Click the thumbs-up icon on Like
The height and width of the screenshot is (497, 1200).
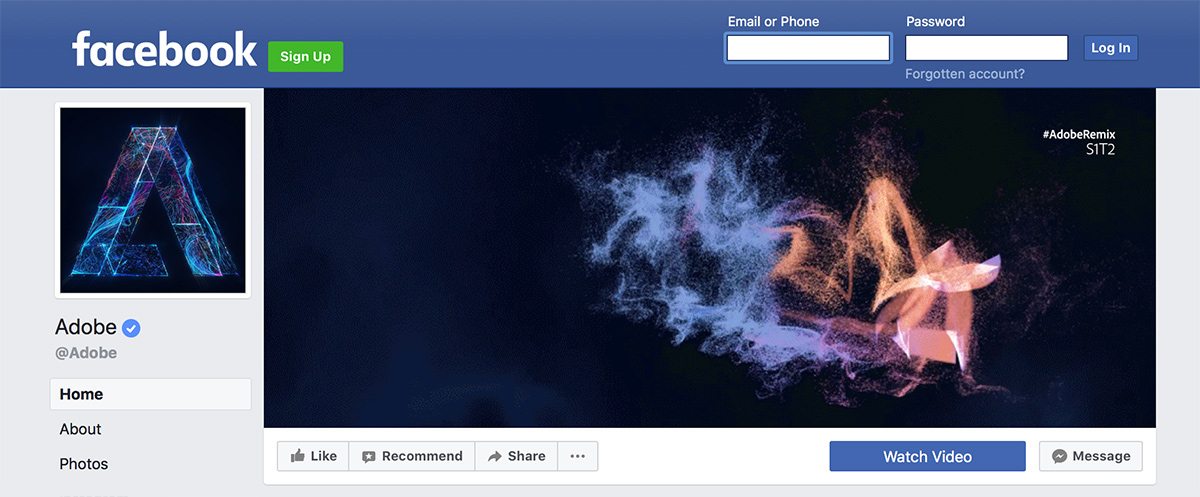point(297,456)
